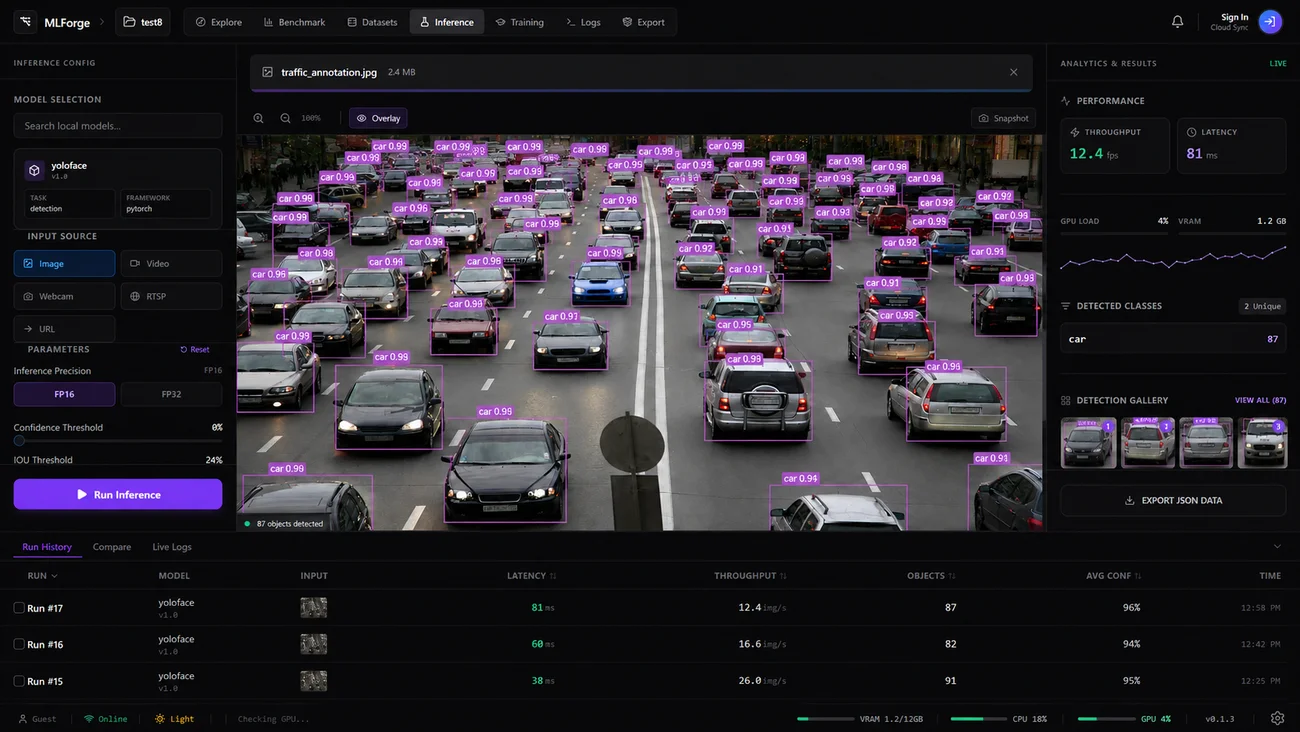Image resolution: width=1300 pixels, height=732 pixels.
Task: Zoom out of the image
Action: pyautogui.click(x=285, y=118)
